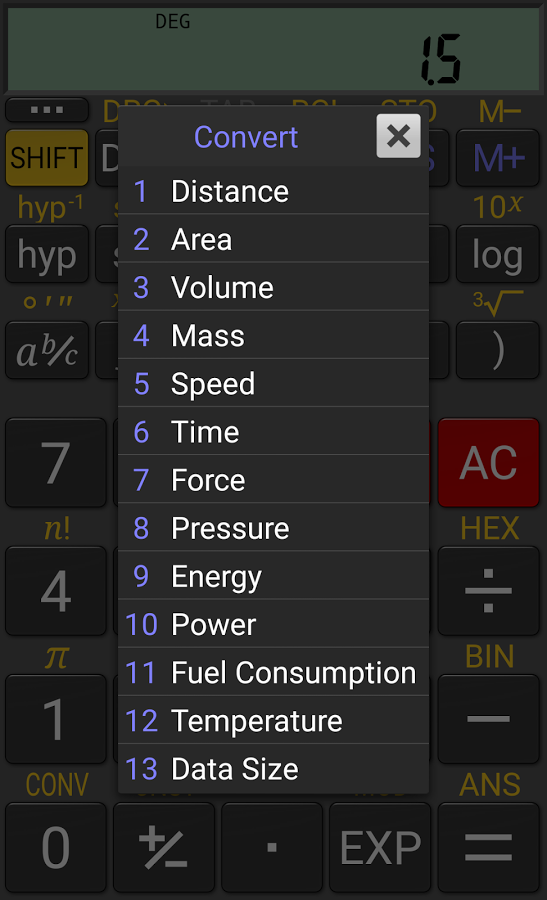Open Pressure conversion units
Viewport: 547px width, 900px height.
coord(273,528)
